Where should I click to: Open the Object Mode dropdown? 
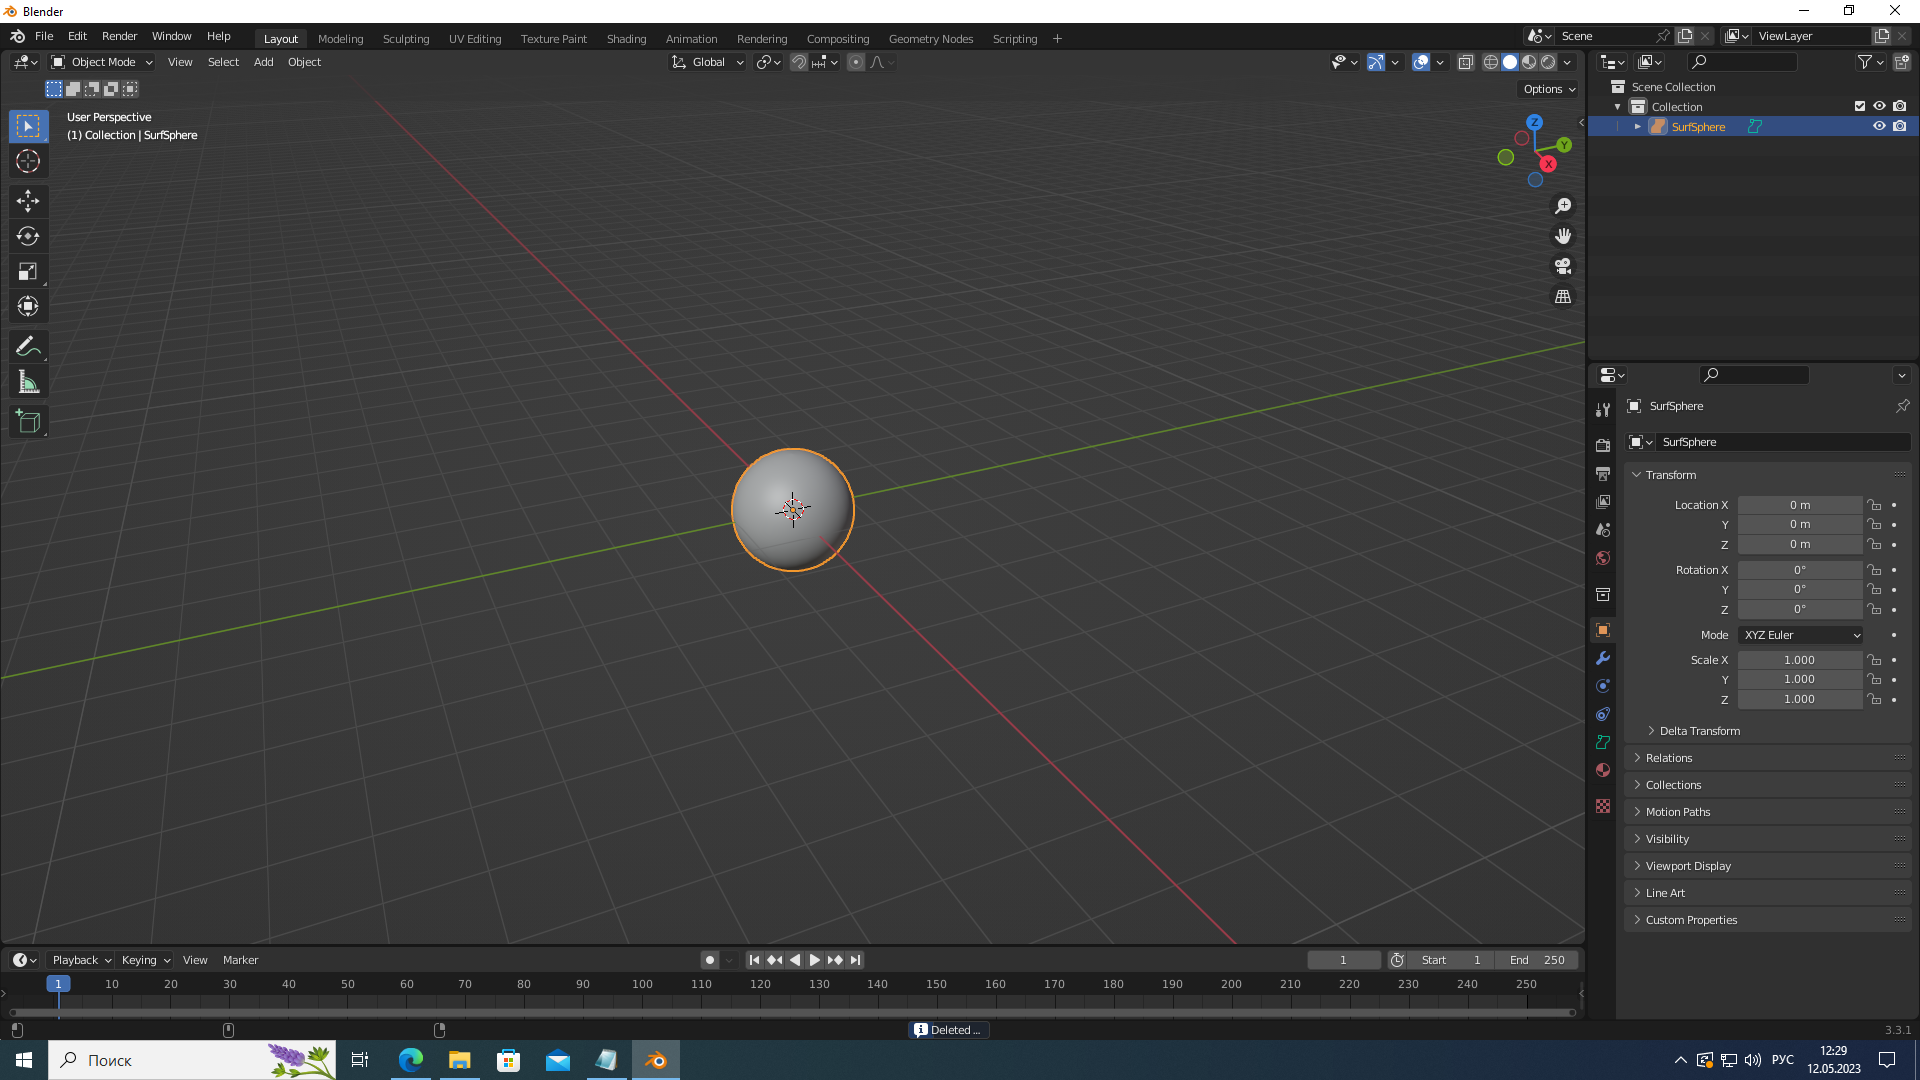pyautogui.click(x=102, y=62)
